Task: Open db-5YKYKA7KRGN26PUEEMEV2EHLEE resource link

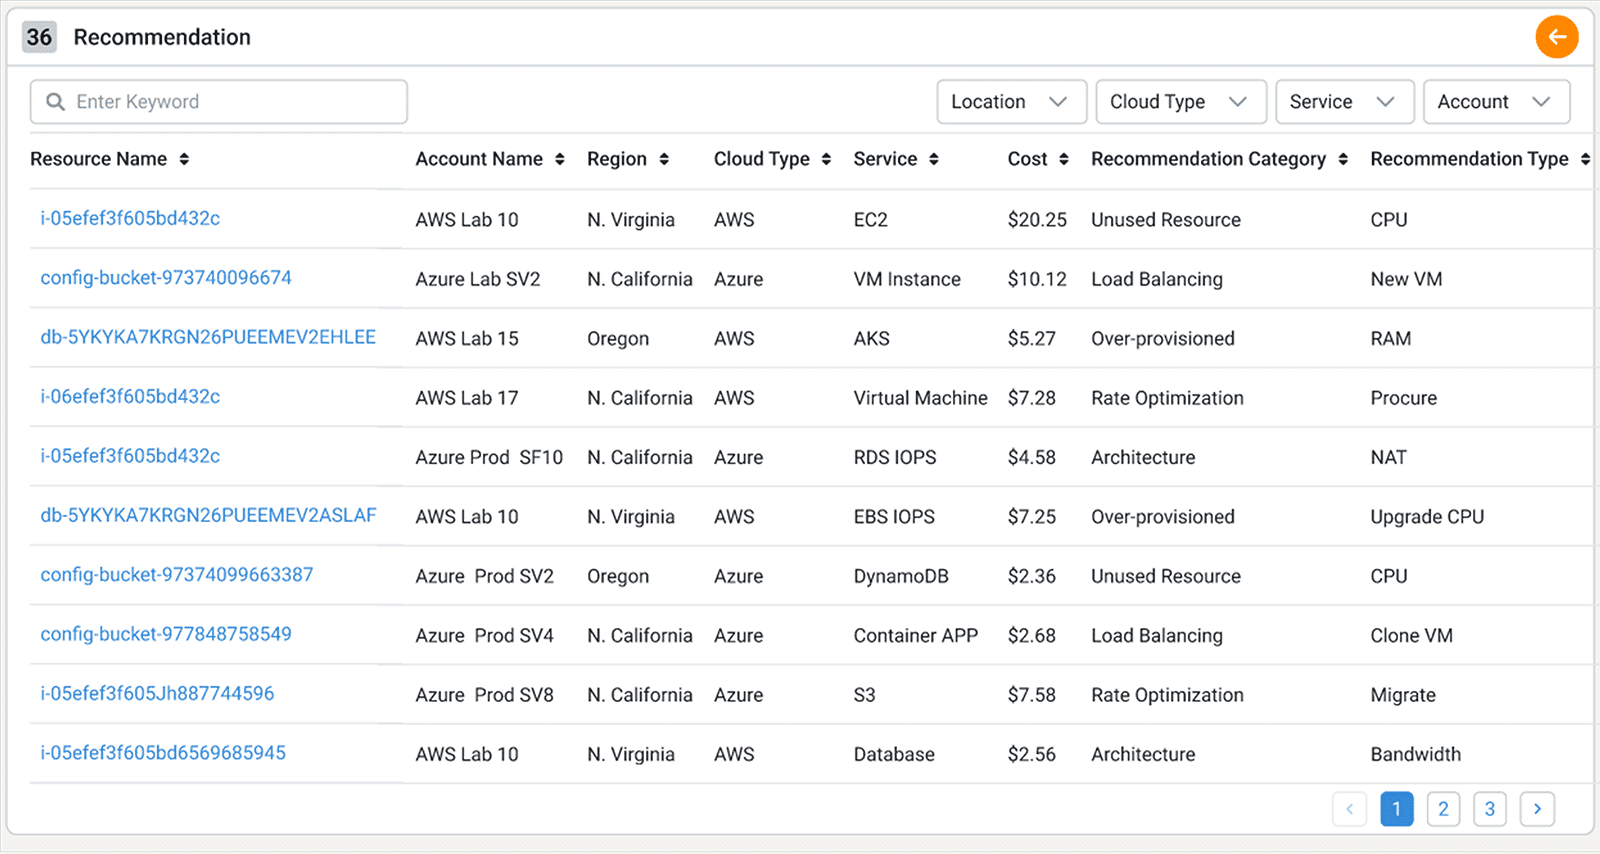Action: [x=208, y=337]
